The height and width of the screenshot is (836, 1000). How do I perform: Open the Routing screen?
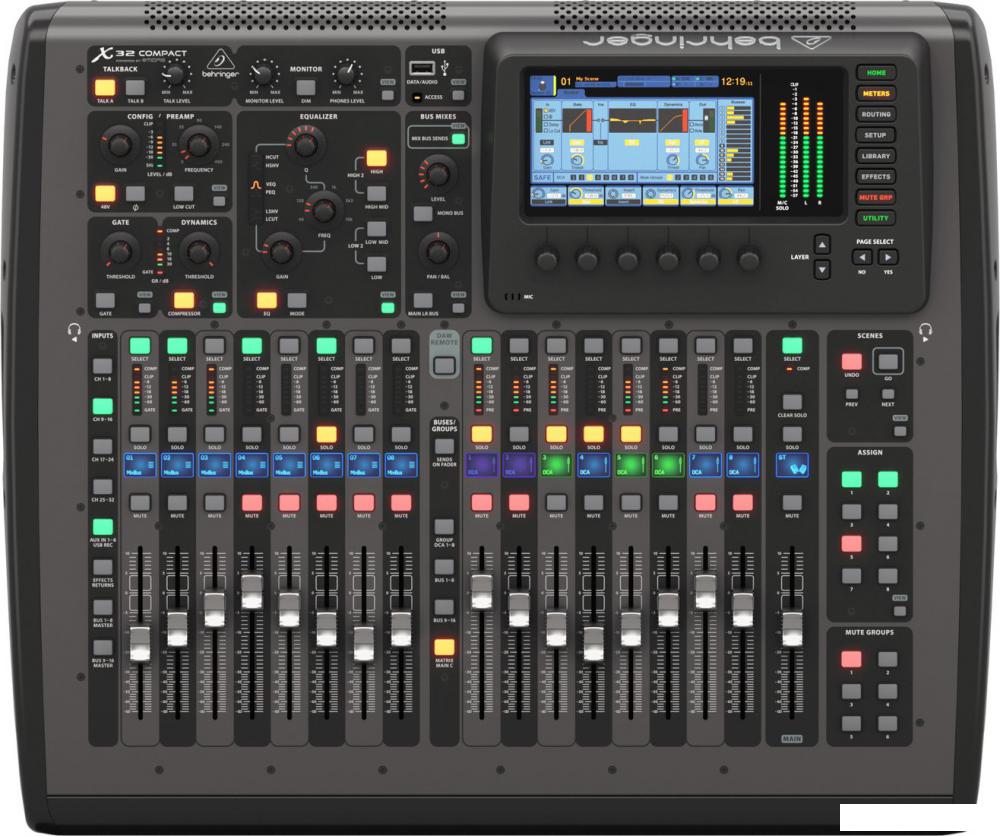[x=875, y=115]
